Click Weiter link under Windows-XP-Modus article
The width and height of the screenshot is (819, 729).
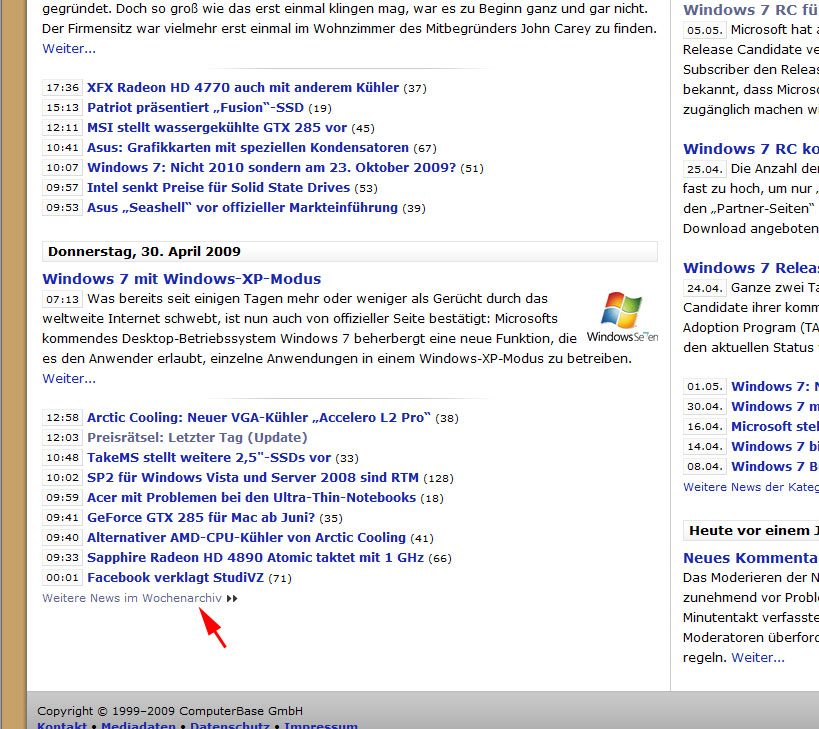[69, 379]
